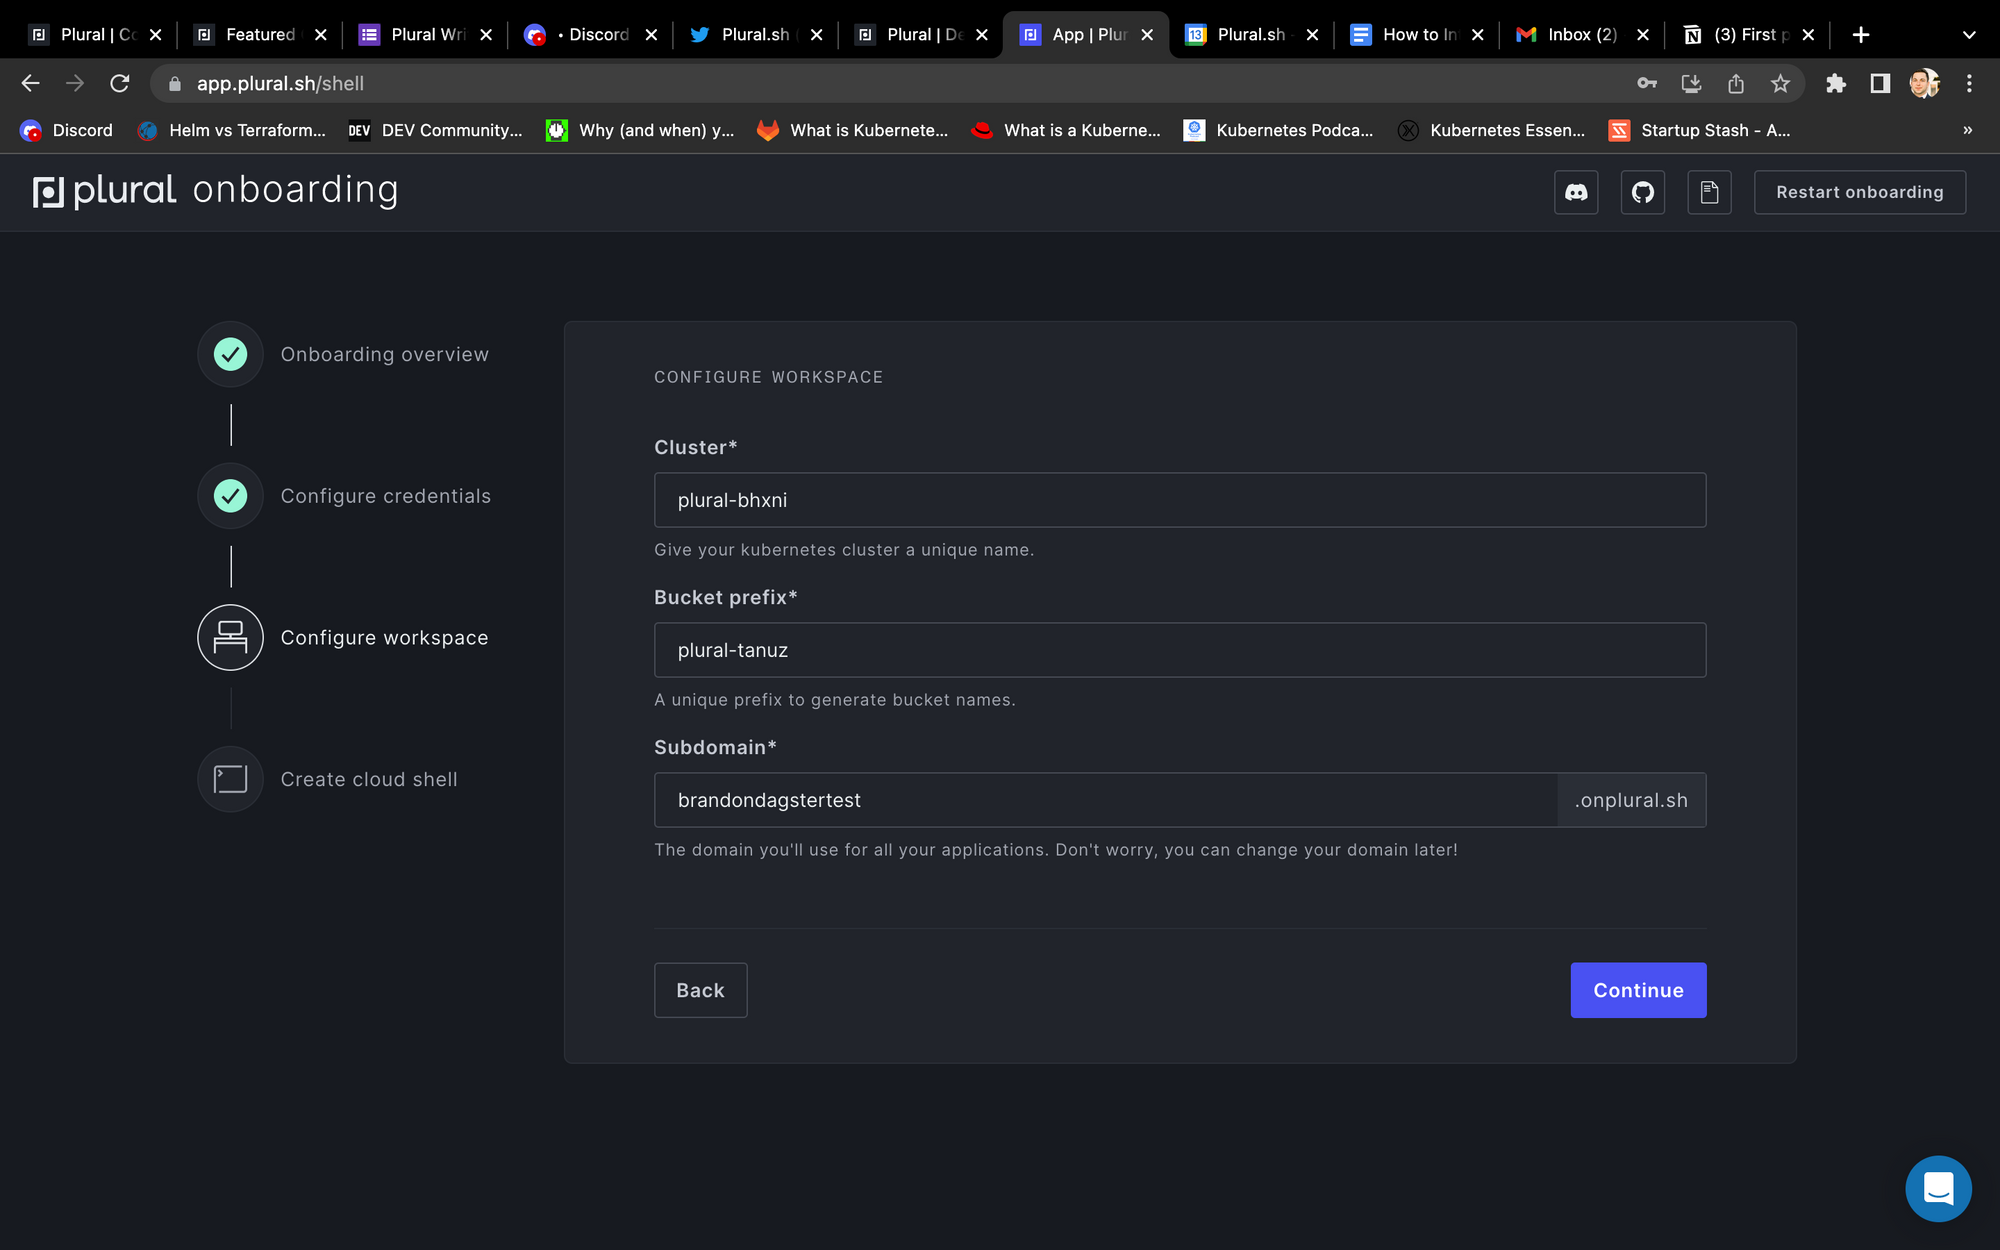Open a new tab
This screenshot has width=2000, height=1250.
[x=1860, y=35]
